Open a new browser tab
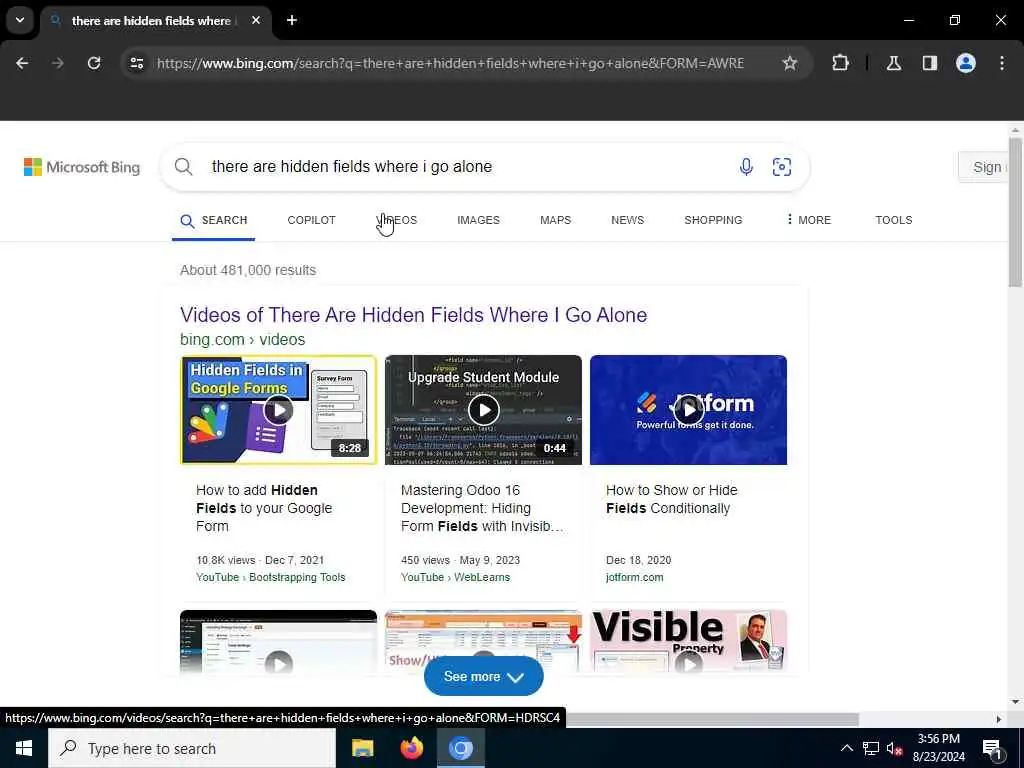This screenshot has height=768, width=1024. (x=292, y=20)
